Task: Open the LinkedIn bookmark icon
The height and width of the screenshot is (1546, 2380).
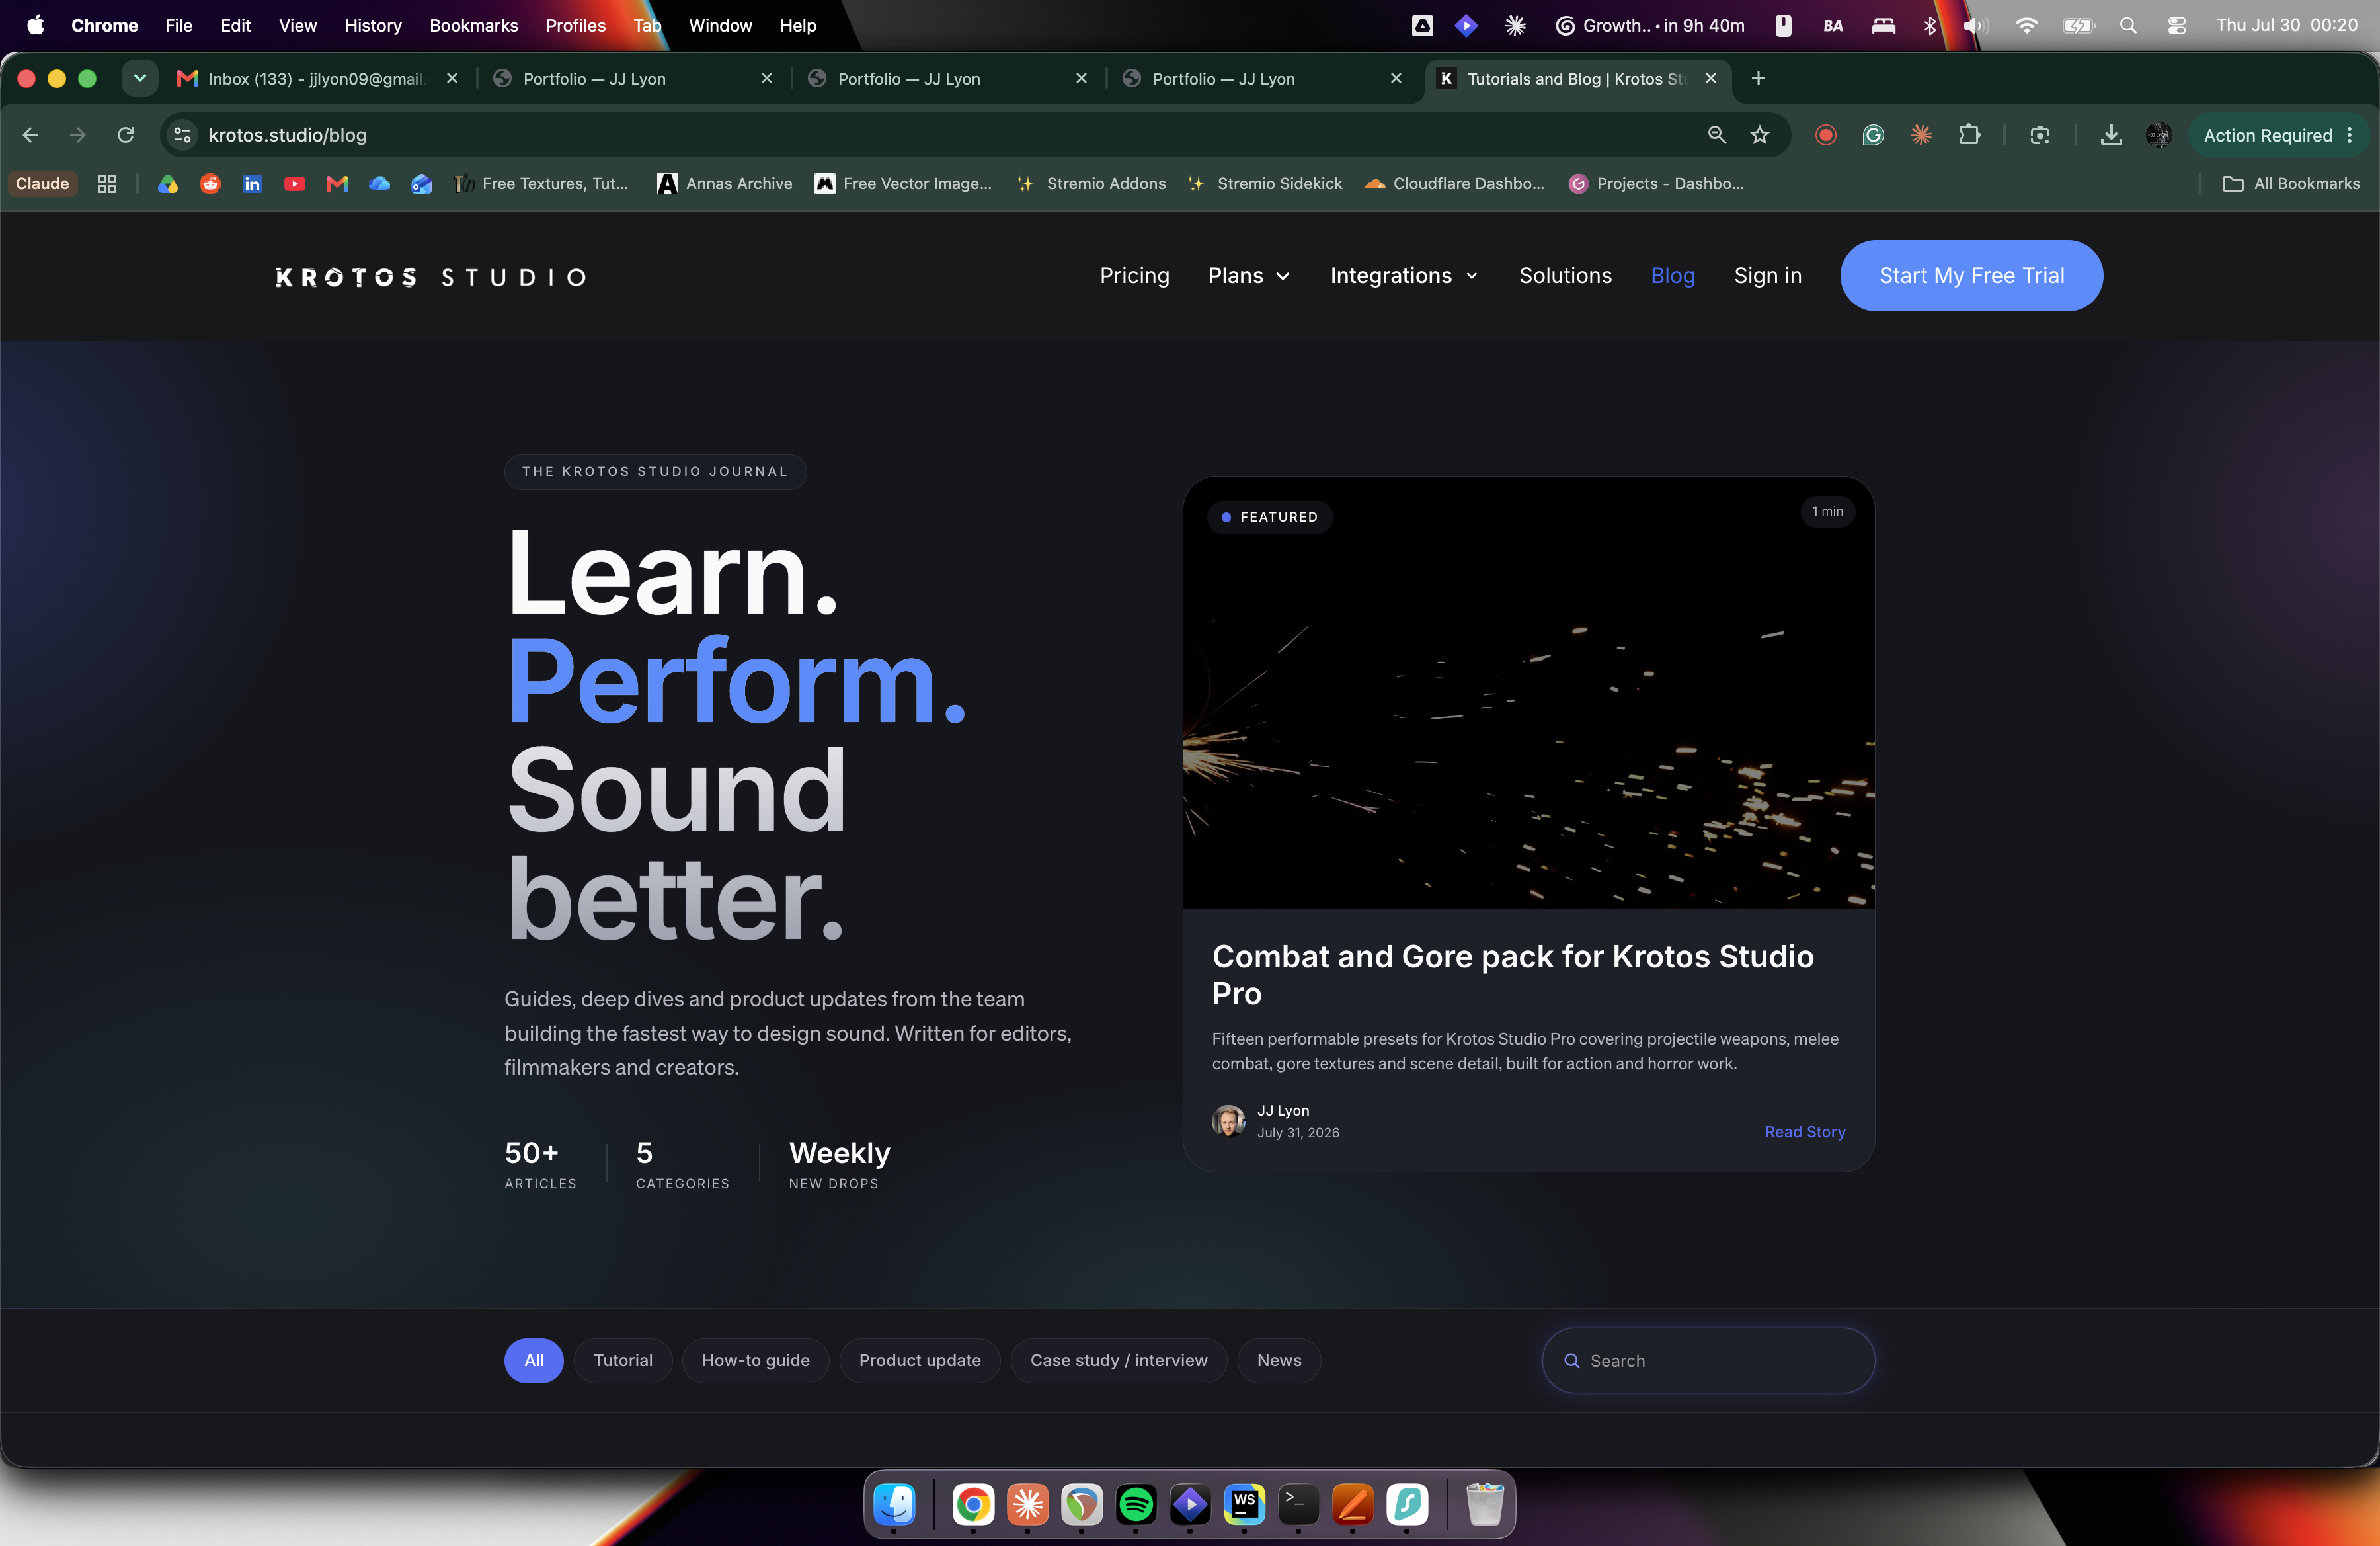Action: (252, 184)
